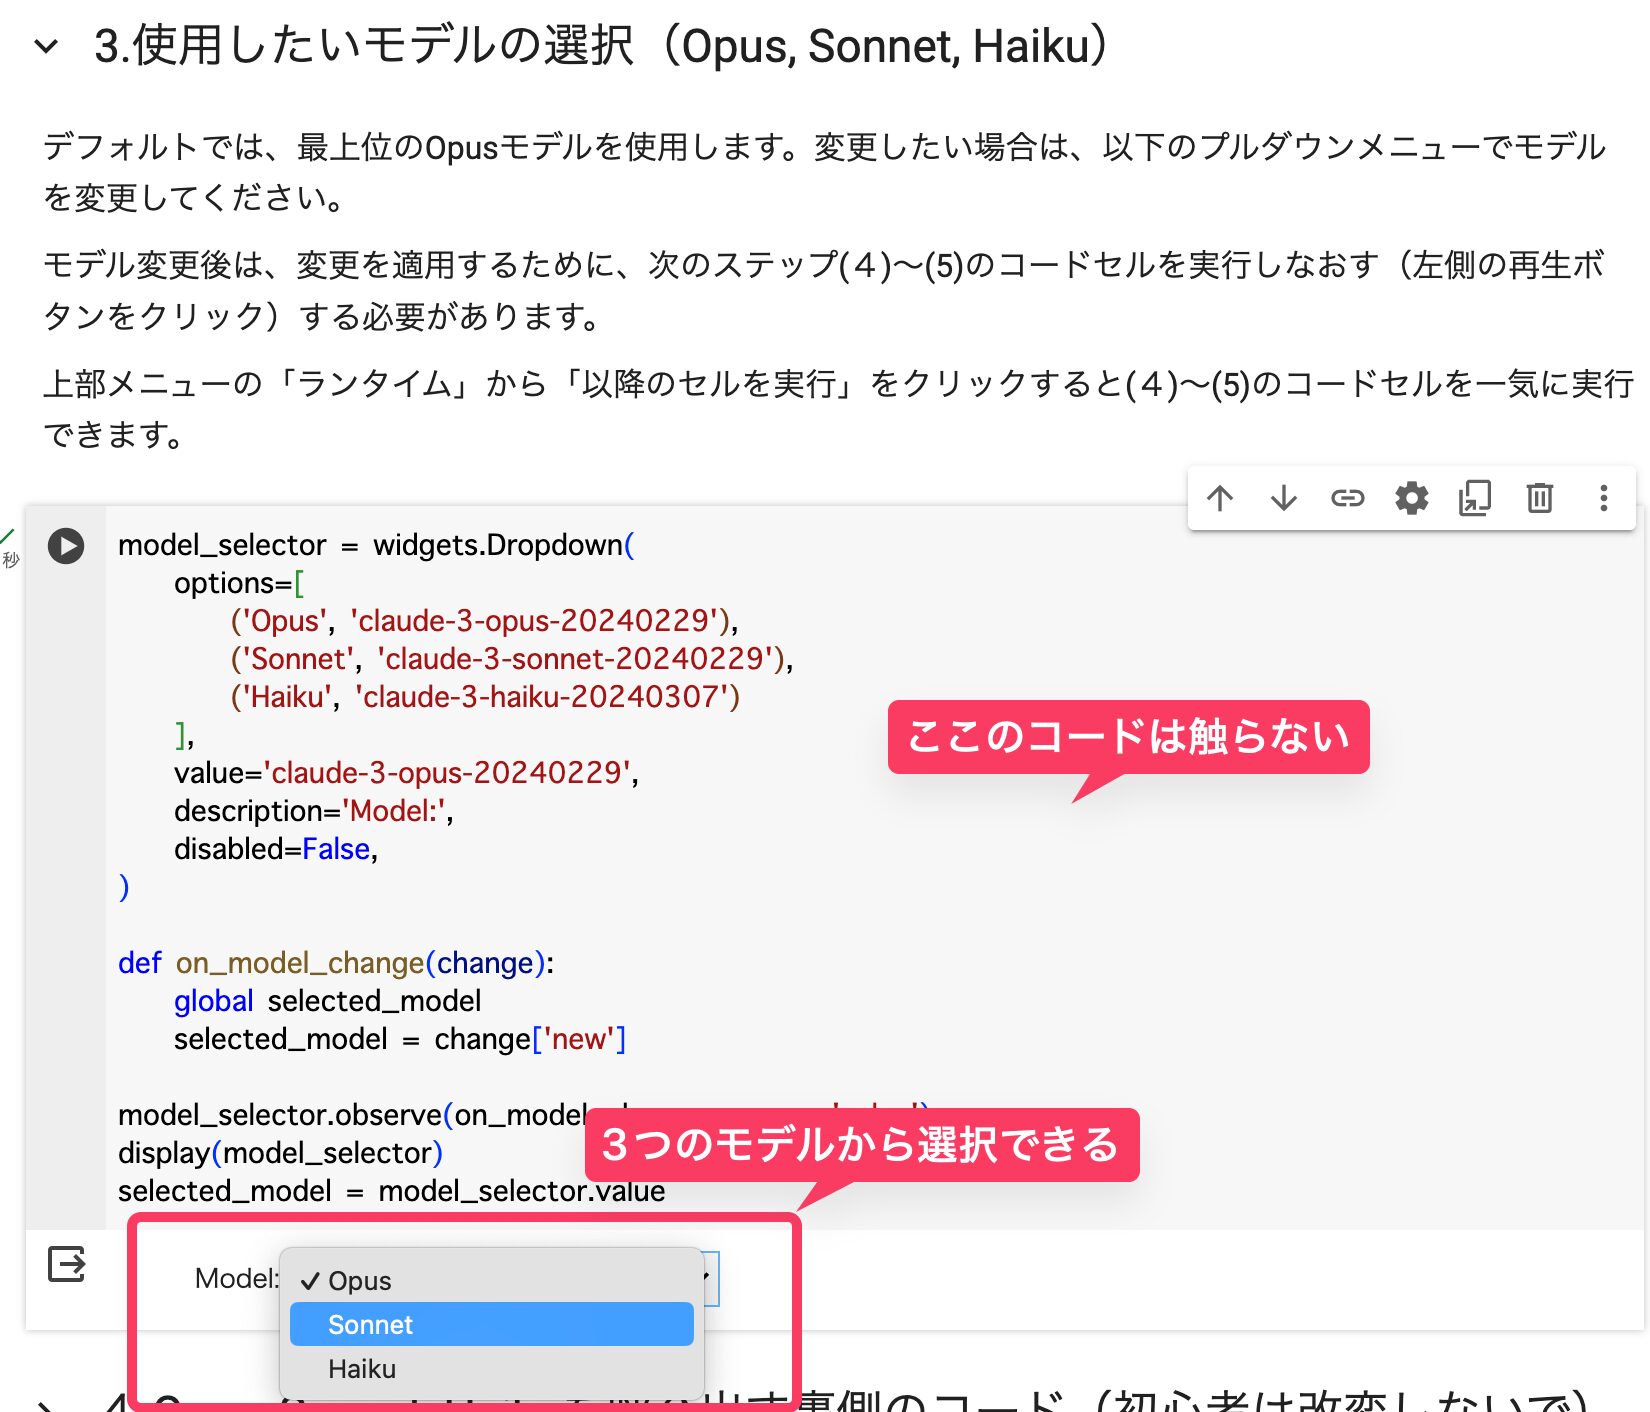This screenshot has width=1650, height=1412.
Task: Open the cell settings gear icon
Action: (x=1411, y=498)
